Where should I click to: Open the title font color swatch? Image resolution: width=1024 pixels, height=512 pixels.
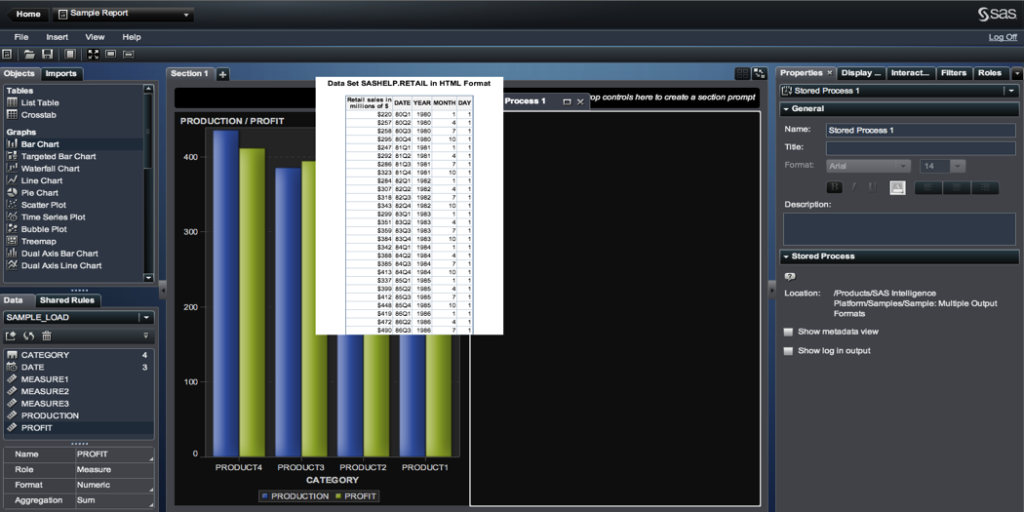click(x=897, y=188)
